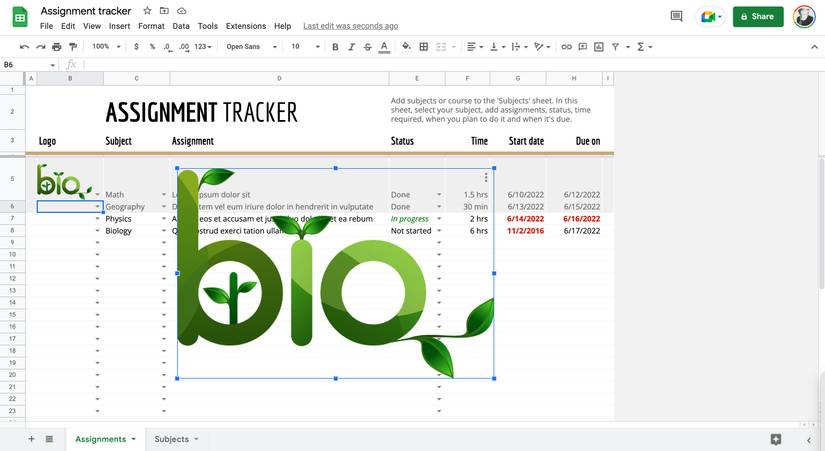Screen dimensions: 825x451
Task: Open horizontal align options
Action: [475, 47]
